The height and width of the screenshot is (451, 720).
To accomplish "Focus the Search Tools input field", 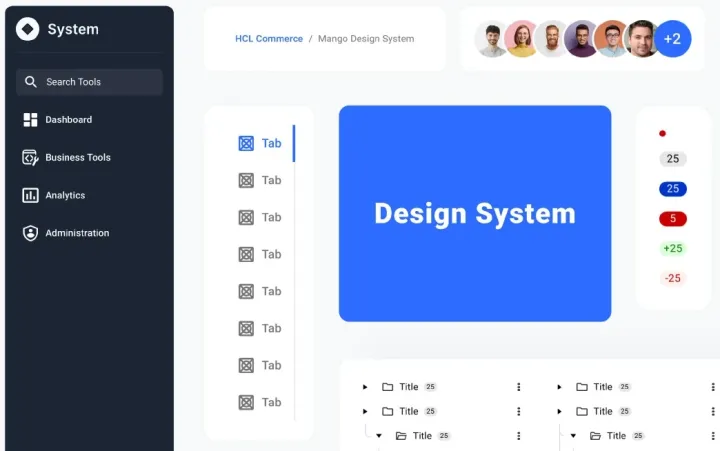I will [x=90, y=82].
